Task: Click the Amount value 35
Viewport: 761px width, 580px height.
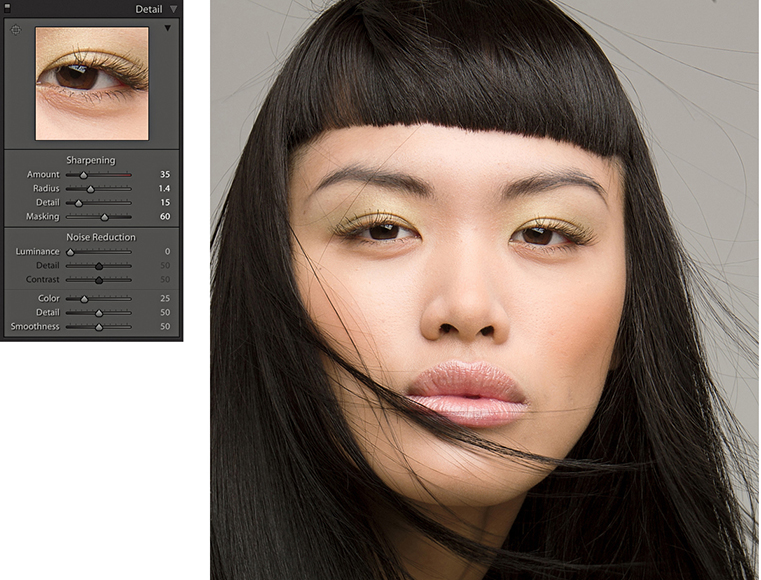Action: [x=165, y=174]
